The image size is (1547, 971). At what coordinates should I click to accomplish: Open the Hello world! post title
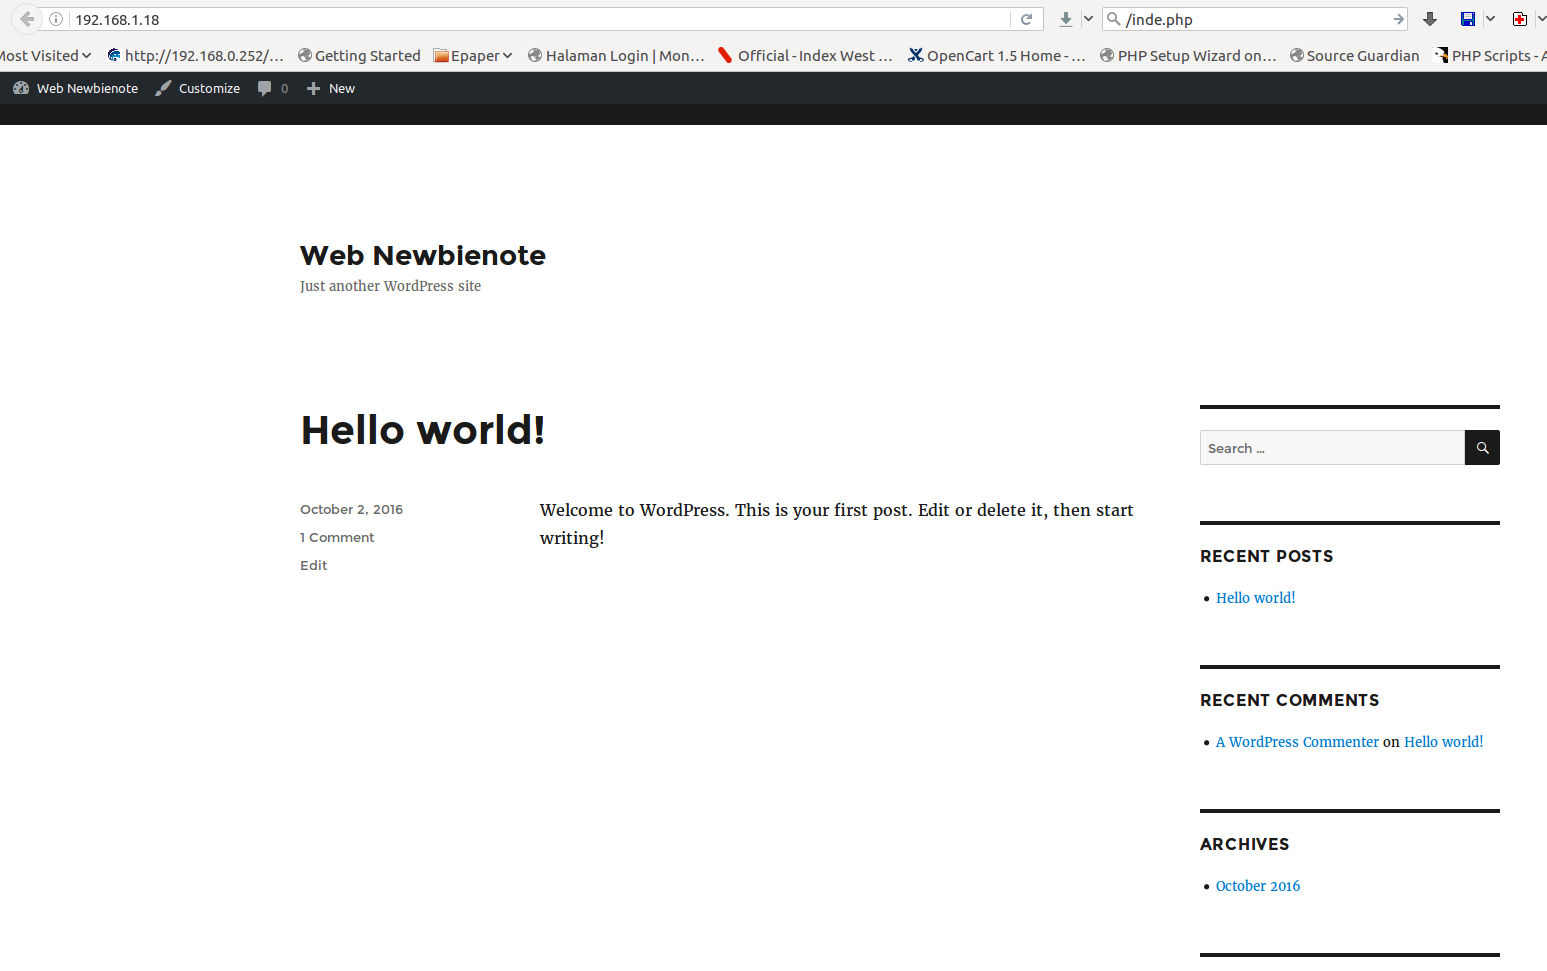click(423, 430)
